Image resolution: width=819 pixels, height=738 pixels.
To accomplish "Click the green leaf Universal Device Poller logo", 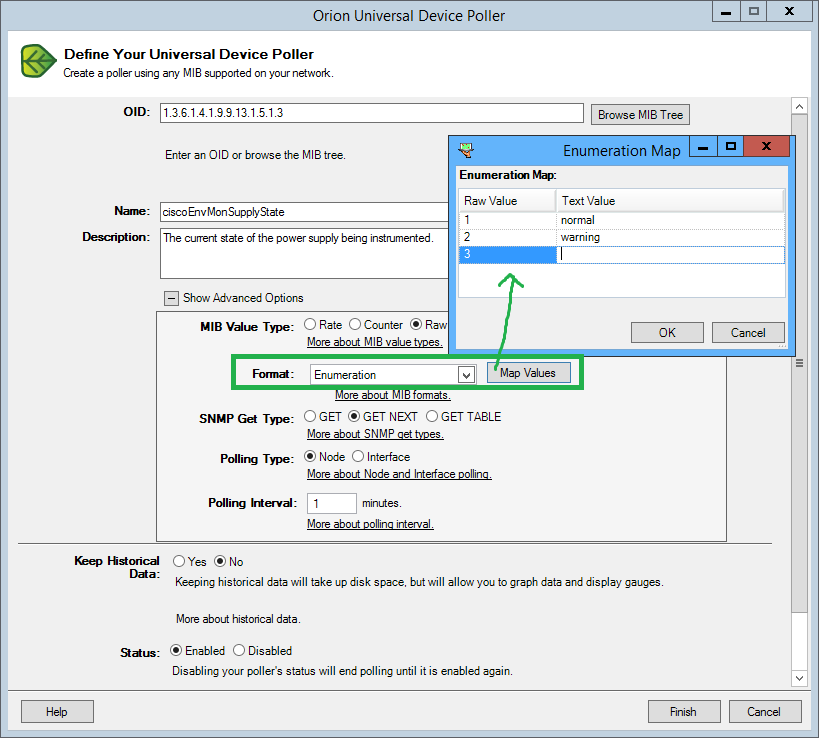I will click(x=38, y=62).
